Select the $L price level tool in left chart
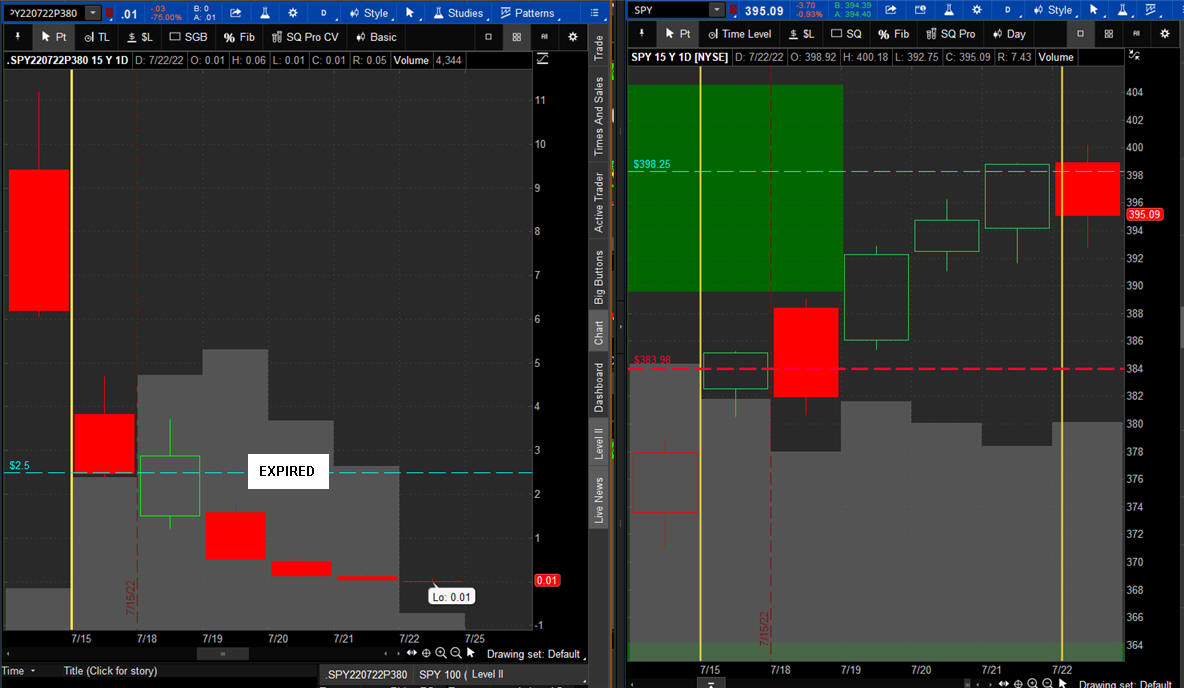Viewport: 1184px width, 688px height. pyautogui.click(x=140, y=36)
